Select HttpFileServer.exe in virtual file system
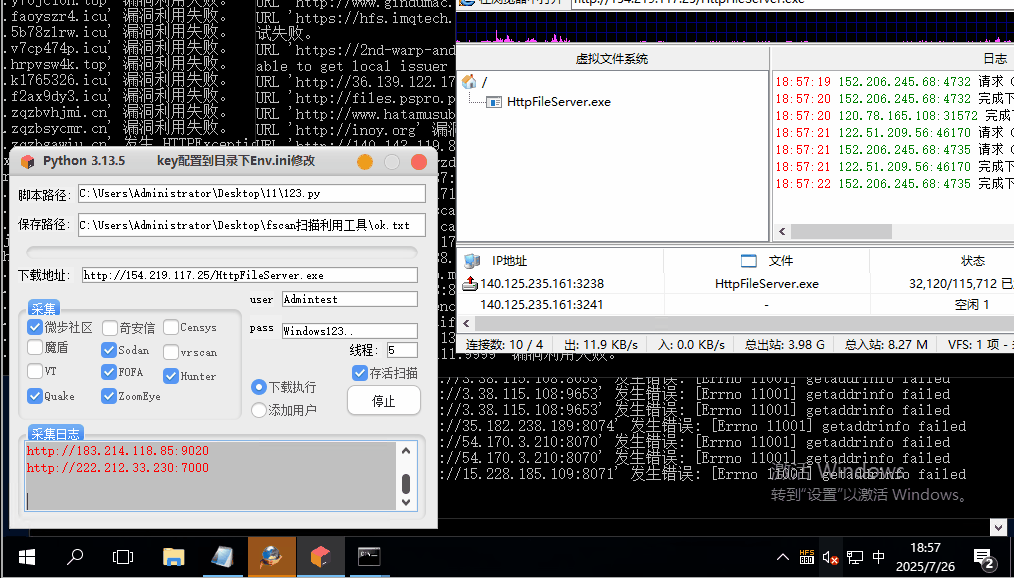Image resolution: width=1014 pixels, height=578 pixels. [558, 102]
